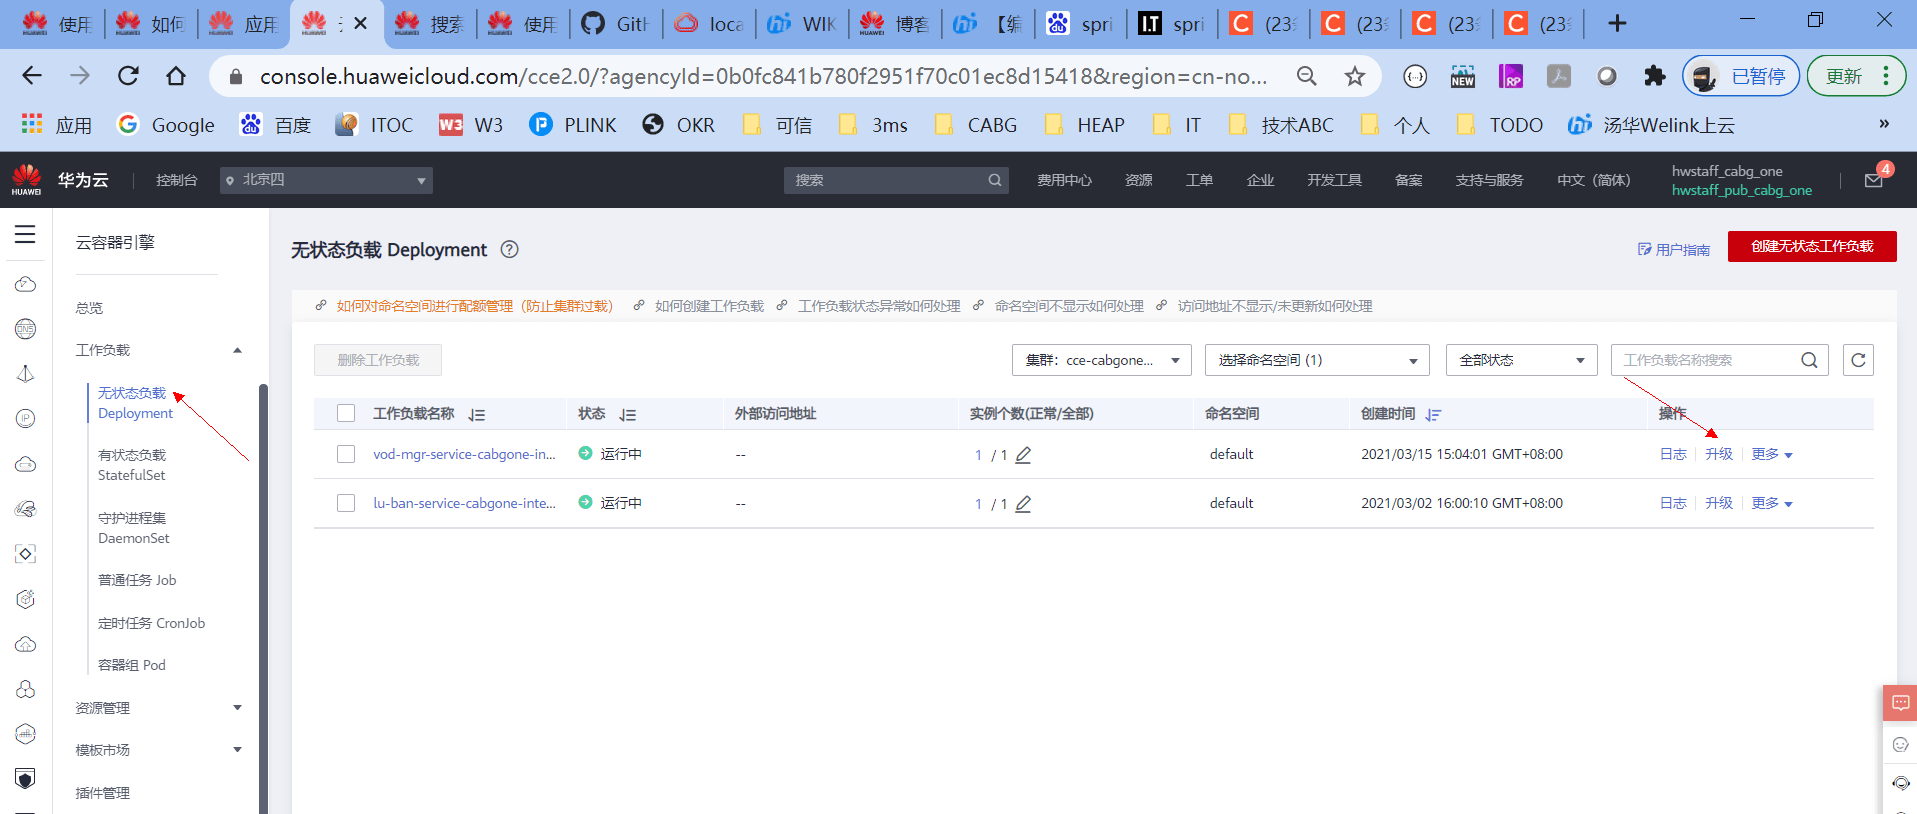The height and width of the screenshot is (814, 1917).
Task: Edit instance count for vod-mgr-service workload
Action: (x=1023, y=455)
